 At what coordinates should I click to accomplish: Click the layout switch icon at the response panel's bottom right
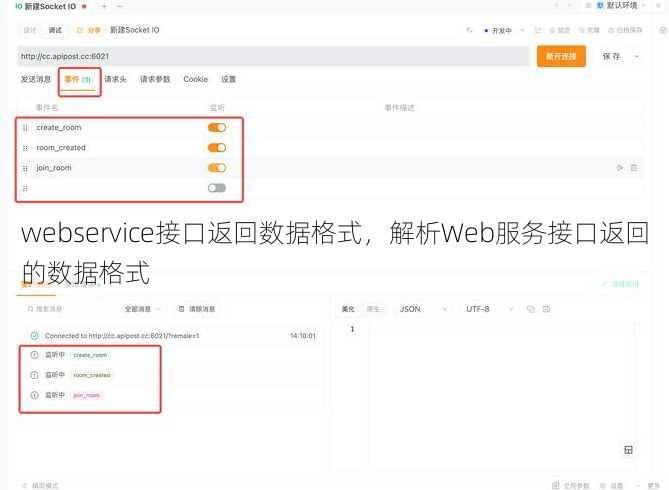pyautogui.click(x=628, y=449)
